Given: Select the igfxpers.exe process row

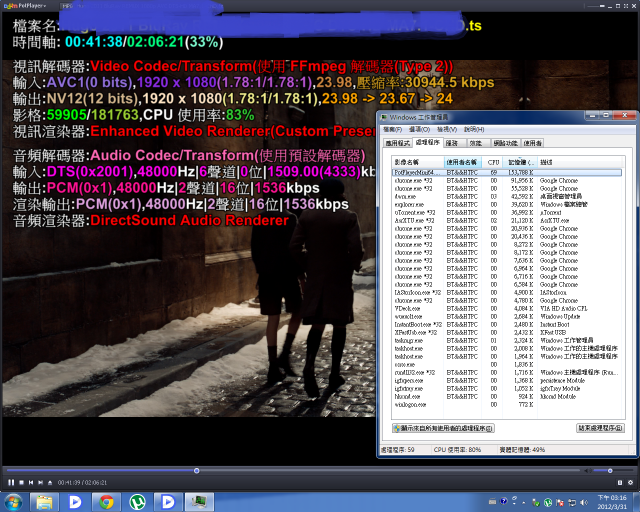Looking at the screenshot, I should tap(507, 381).
